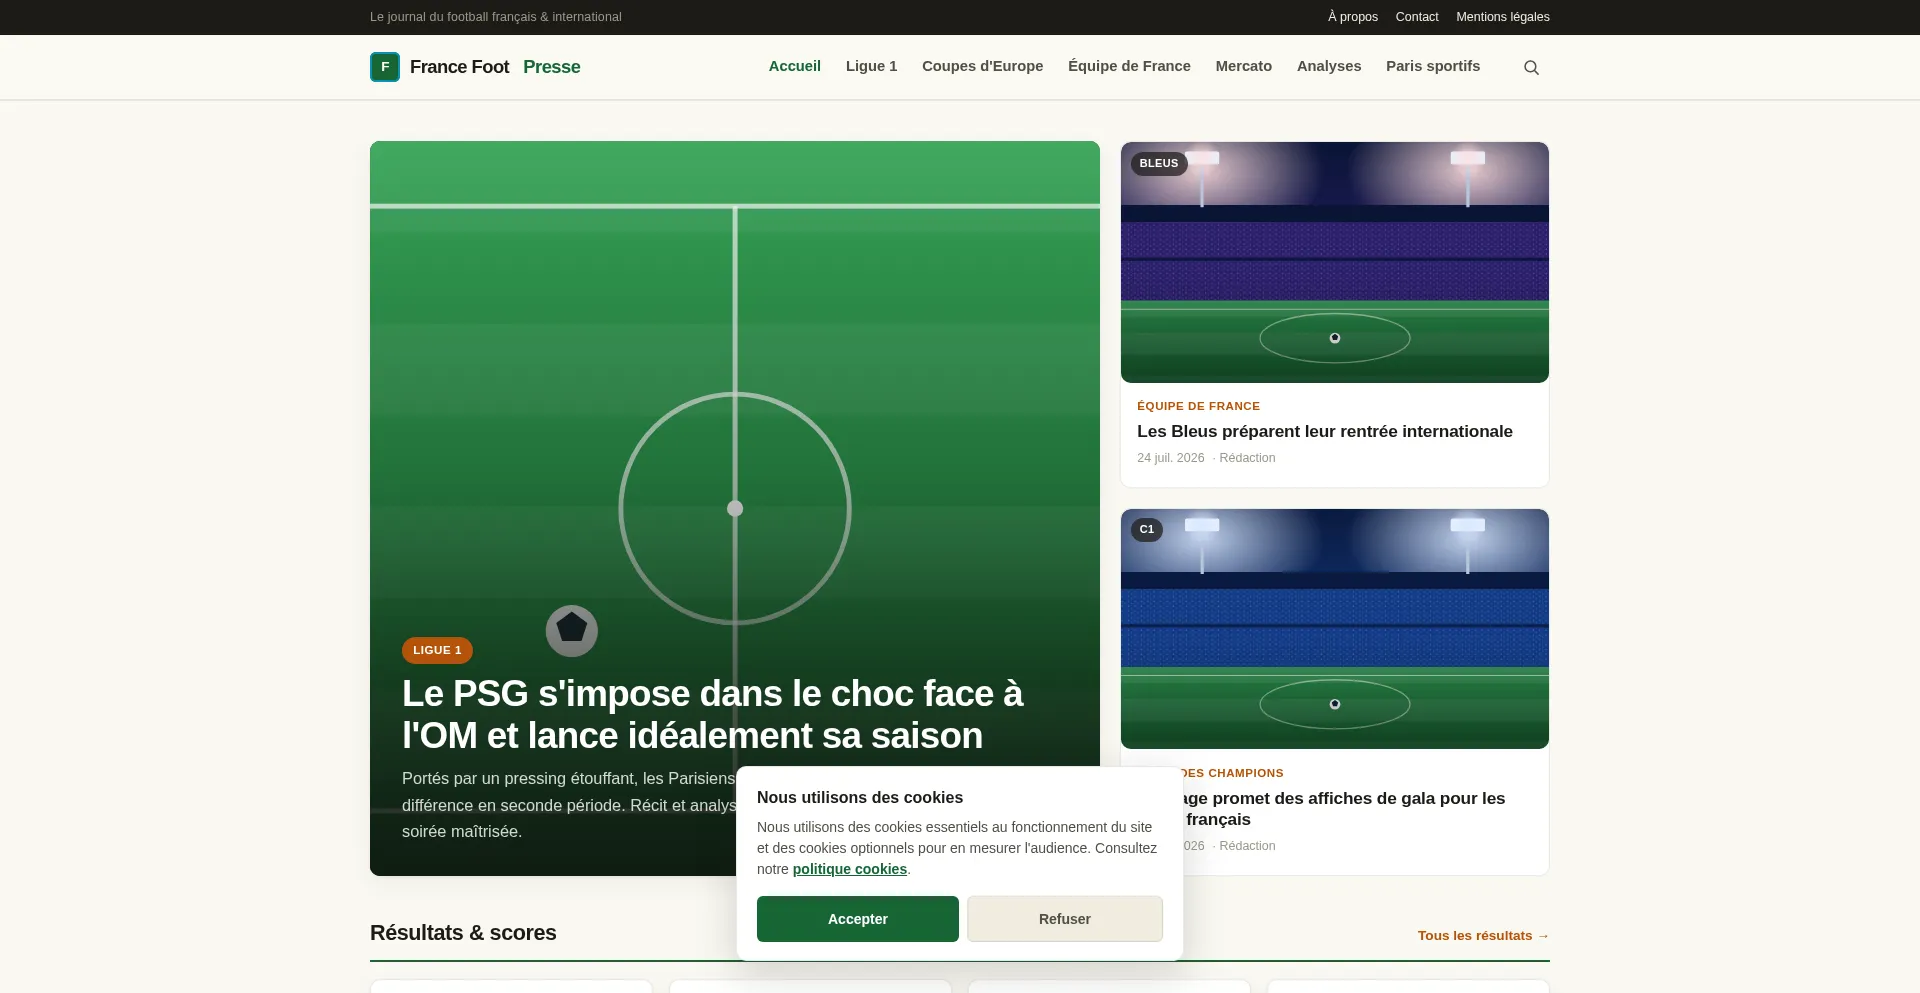Open the PSG s'impose headline article
The height and width of the screenshot is (993, 1920).
click(712, 715)
